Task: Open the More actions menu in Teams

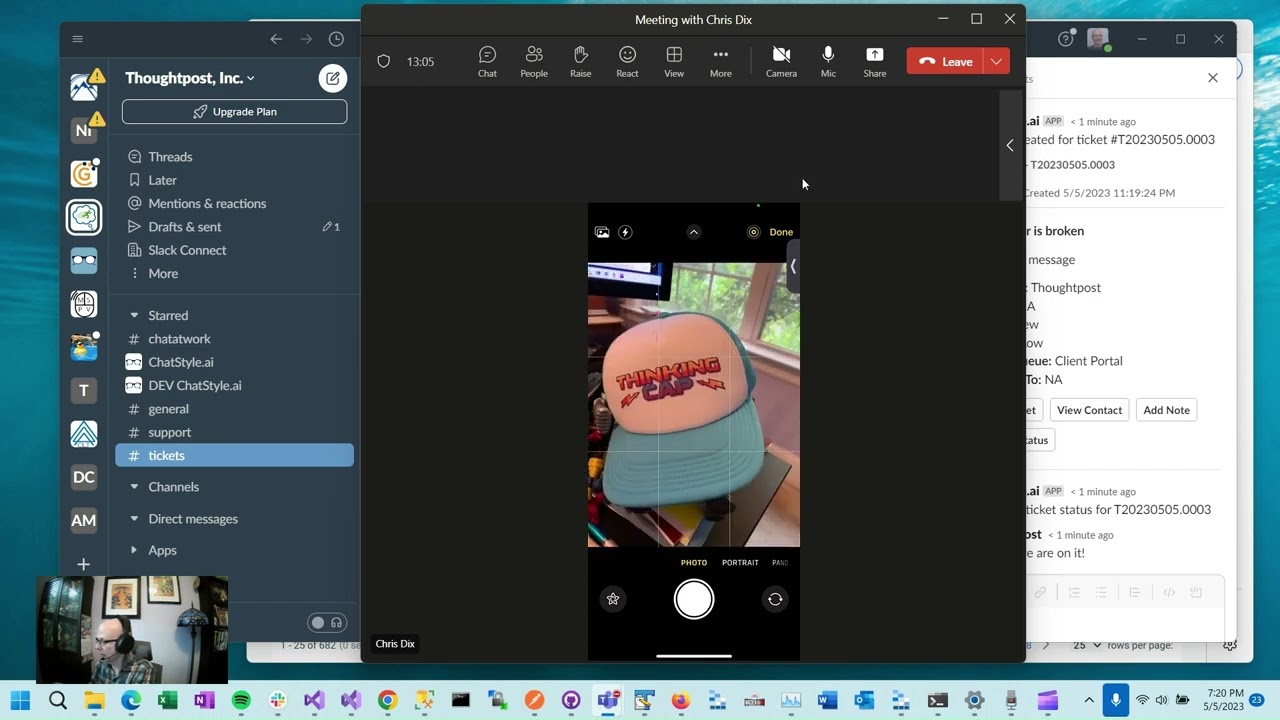Action: 721,62
